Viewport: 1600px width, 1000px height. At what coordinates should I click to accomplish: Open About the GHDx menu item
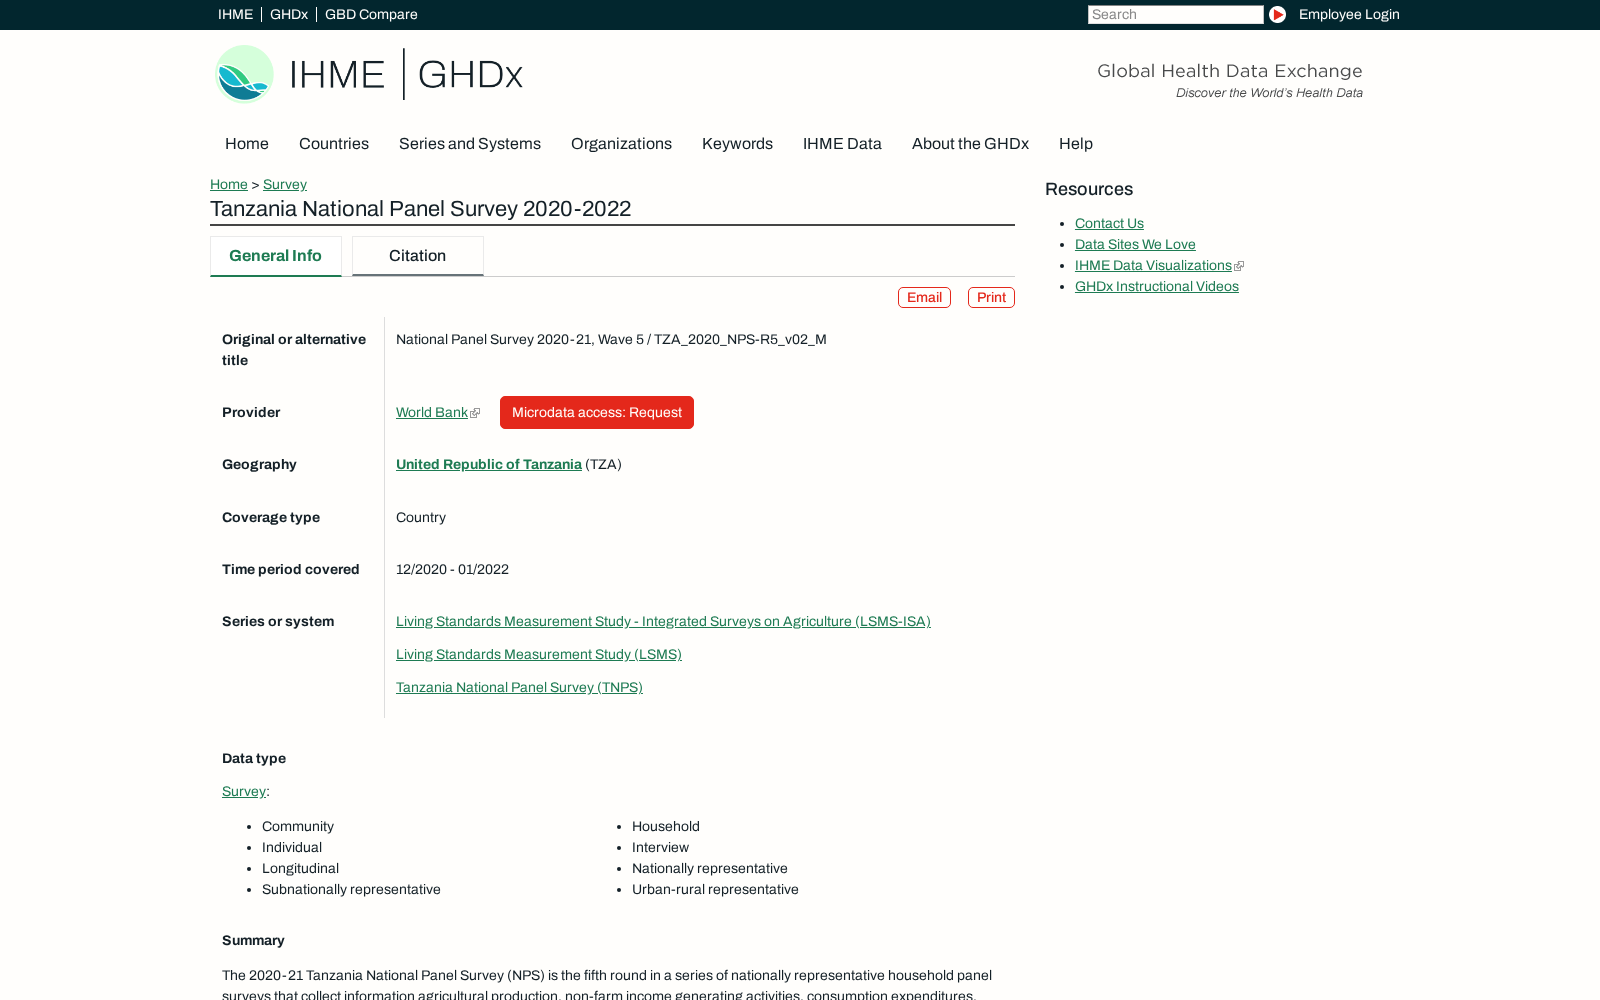[x=970, y=144]
